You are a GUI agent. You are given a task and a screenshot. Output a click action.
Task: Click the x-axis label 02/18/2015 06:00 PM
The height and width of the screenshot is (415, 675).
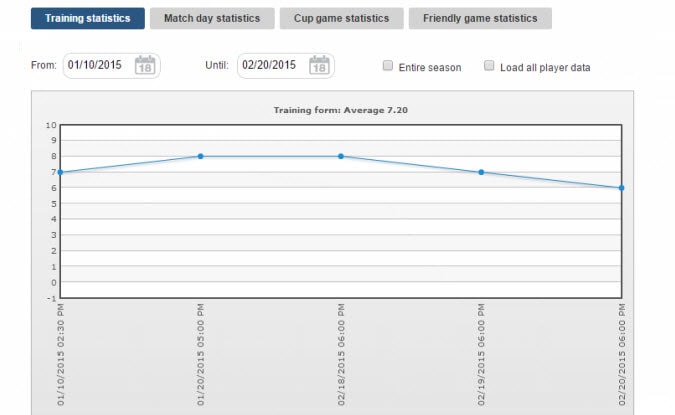341,355
